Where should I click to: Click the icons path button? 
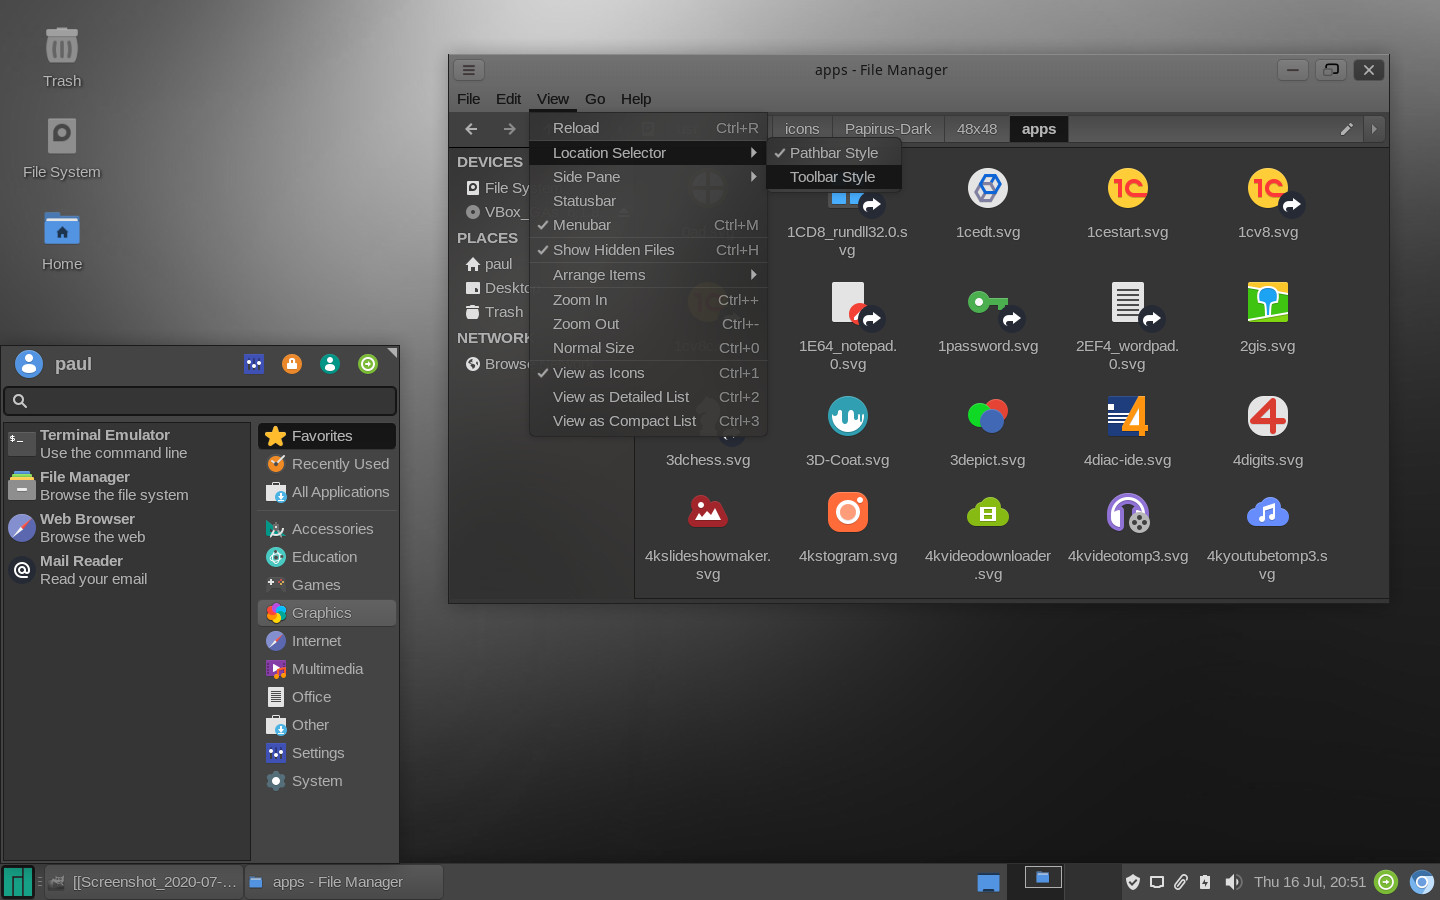(802, 129)
